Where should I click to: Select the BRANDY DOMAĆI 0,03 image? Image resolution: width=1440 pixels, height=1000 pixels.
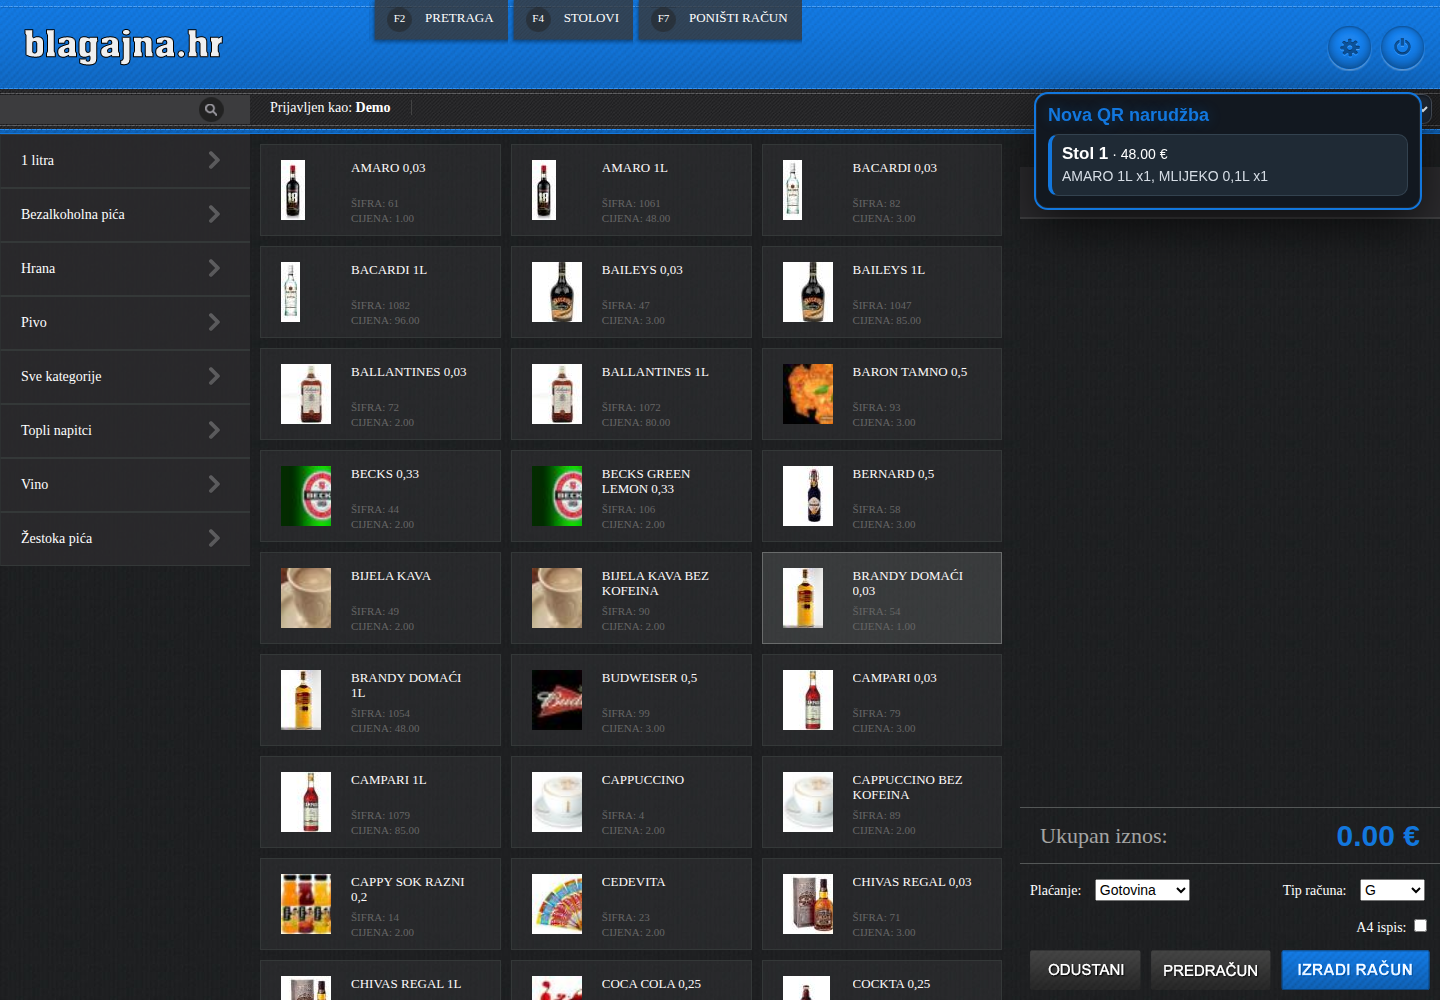[803, 598]
